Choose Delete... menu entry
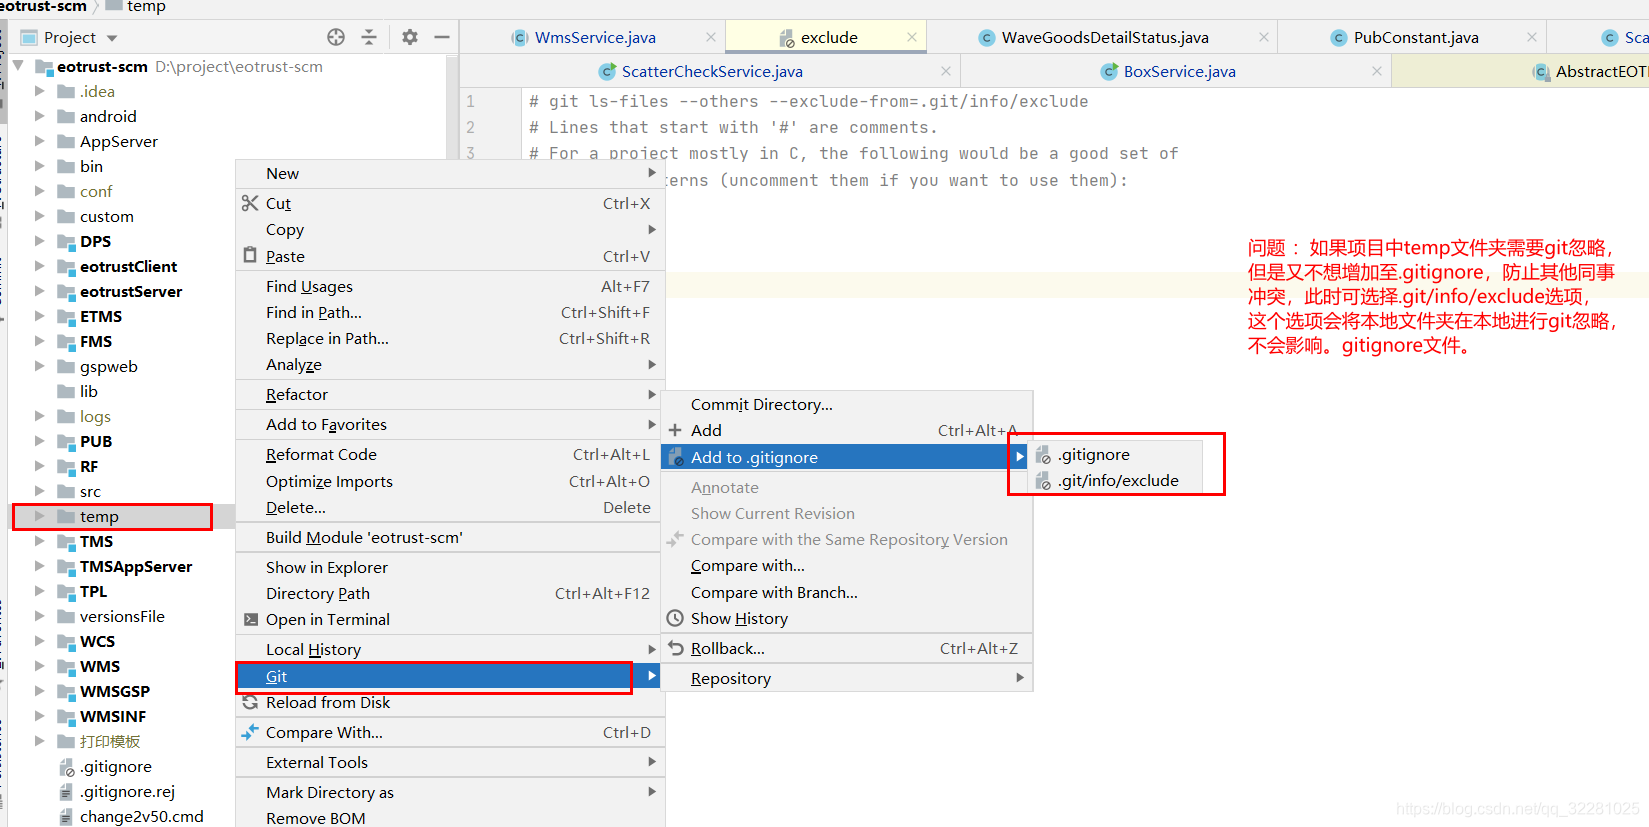1649x827 pixels. (x=450, y=507)
